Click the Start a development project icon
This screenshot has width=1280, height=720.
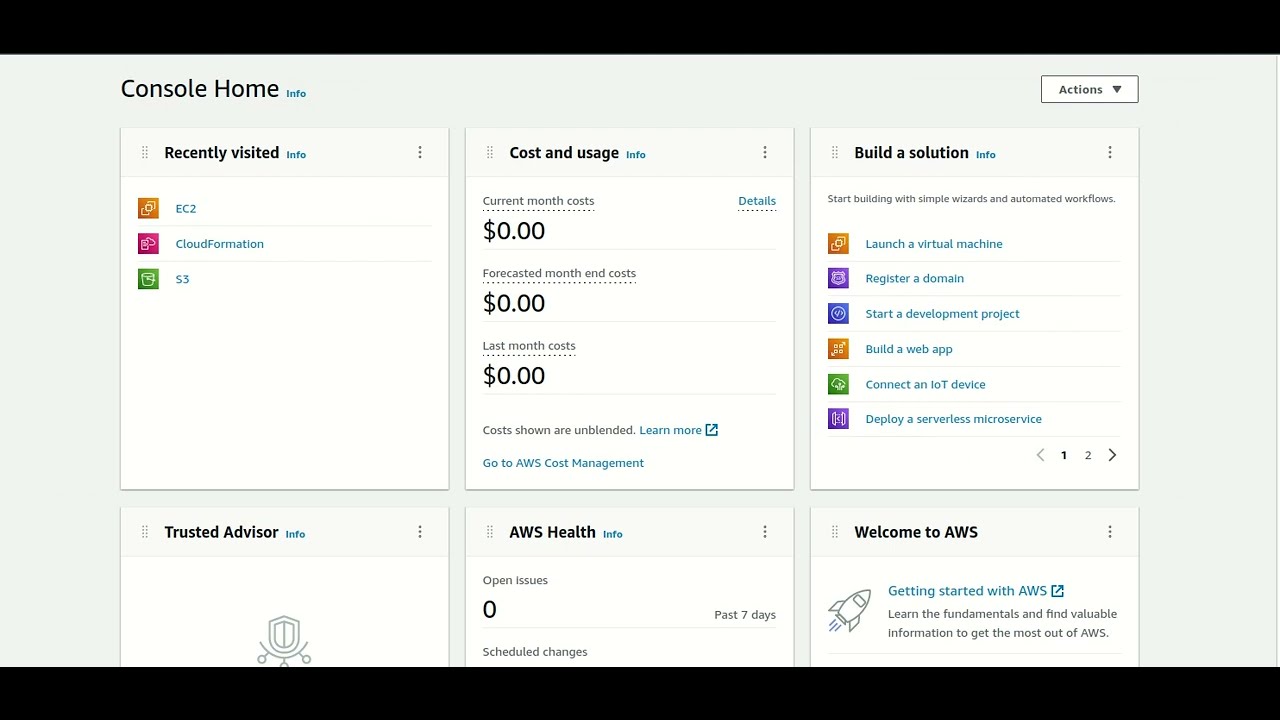[x=838, y=313]
